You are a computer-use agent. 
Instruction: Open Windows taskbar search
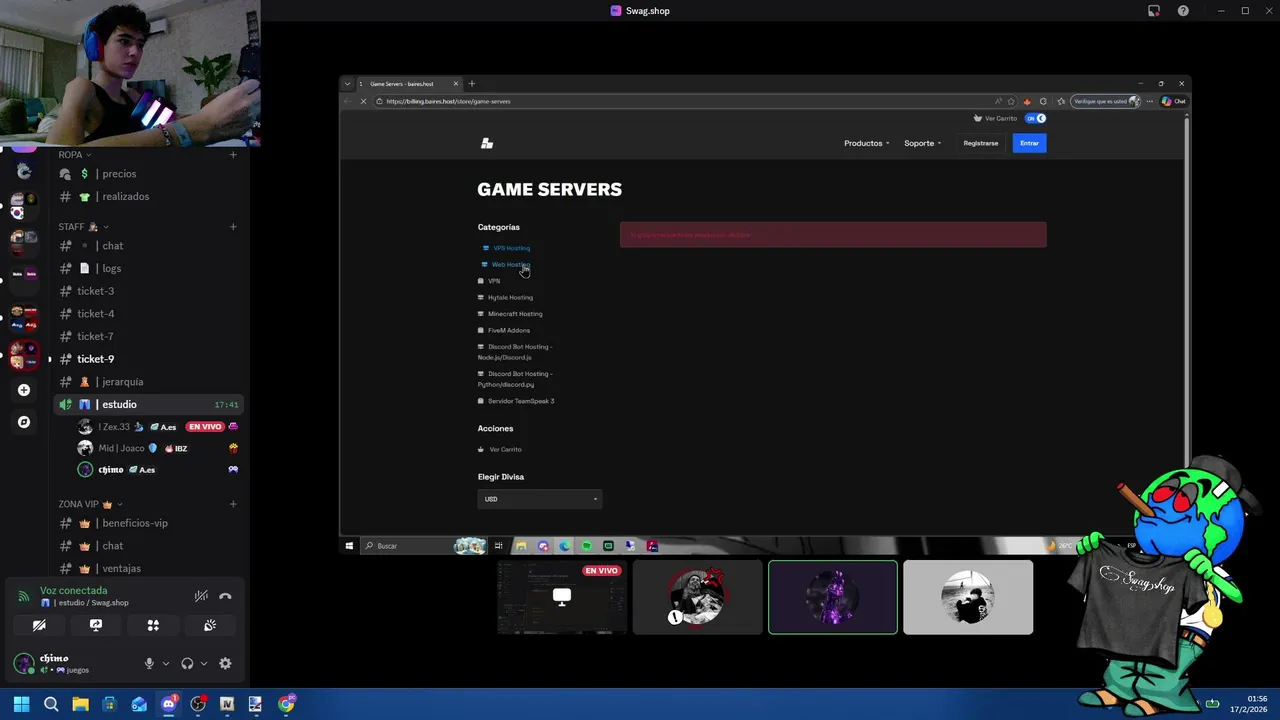51,704
